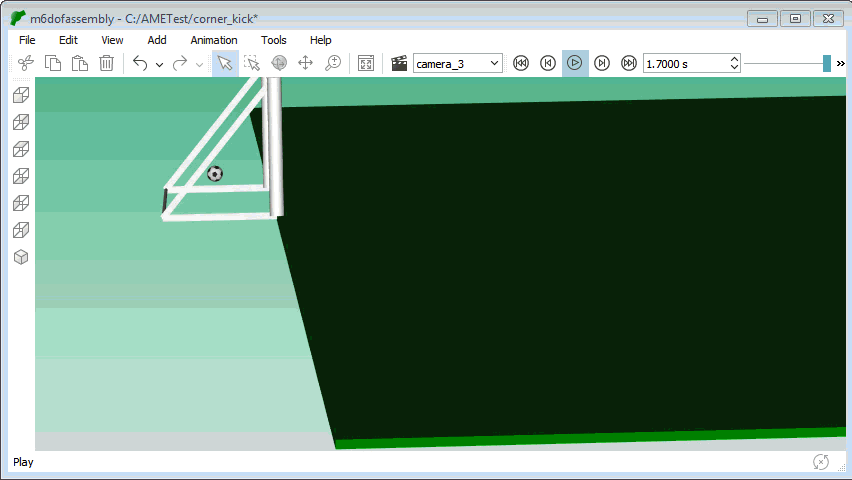Image resolution: width=852 pixels, height=480 pixels.
Task: Select the arrow pointer selection tool
Action: point(225,63)
